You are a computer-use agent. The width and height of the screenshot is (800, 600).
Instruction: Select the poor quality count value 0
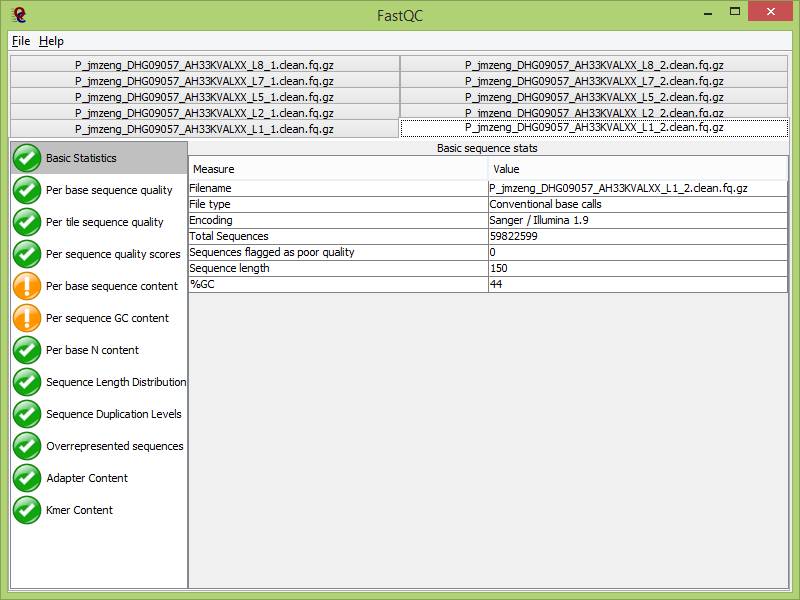pos(638,252)
